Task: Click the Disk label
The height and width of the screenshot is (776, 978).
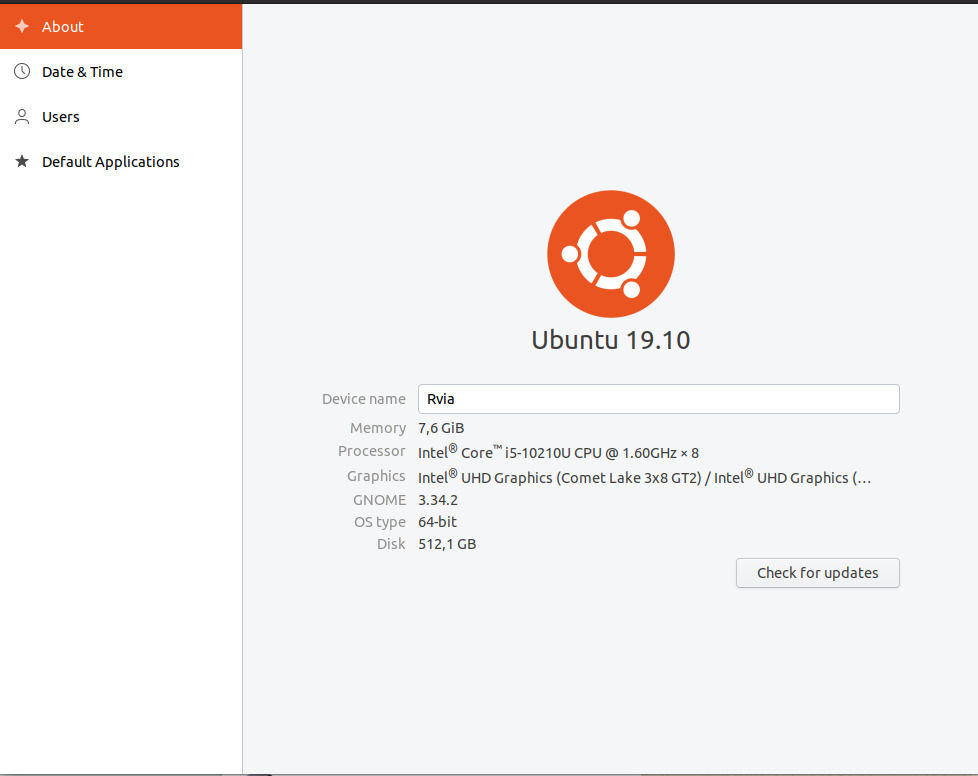Action: (391, 544)
